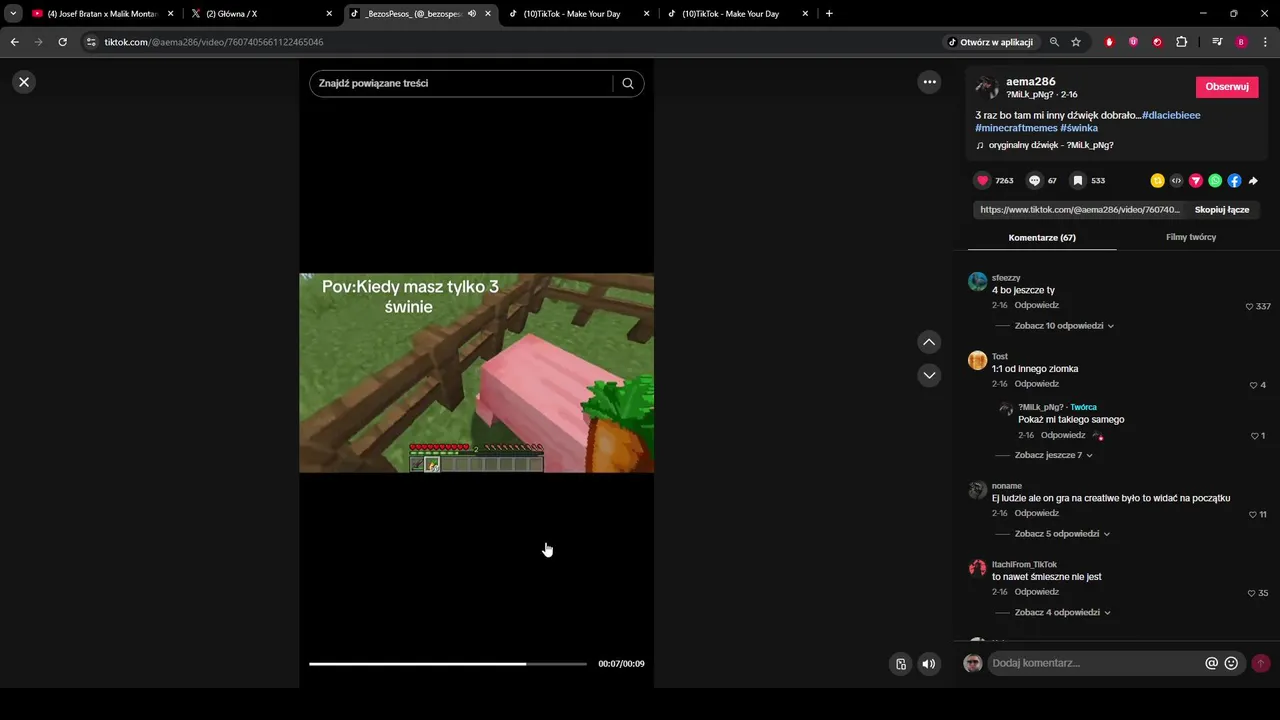The image size is (1280, 720).
Task: Open the site information icon in address bar
Action: pos(91,42)
